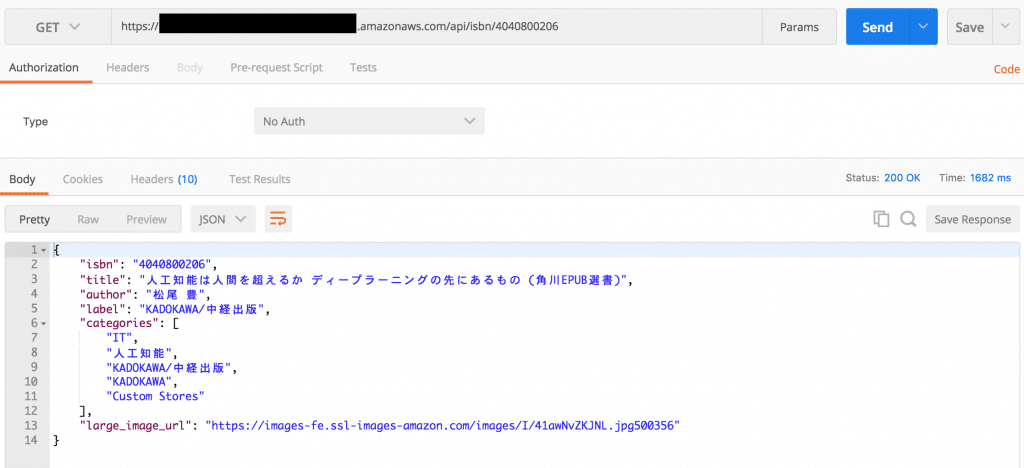The width and height of the screenshot is (1024, 468).
Task: Click the 1682 ms time value
Action: [x=990, y=178]
